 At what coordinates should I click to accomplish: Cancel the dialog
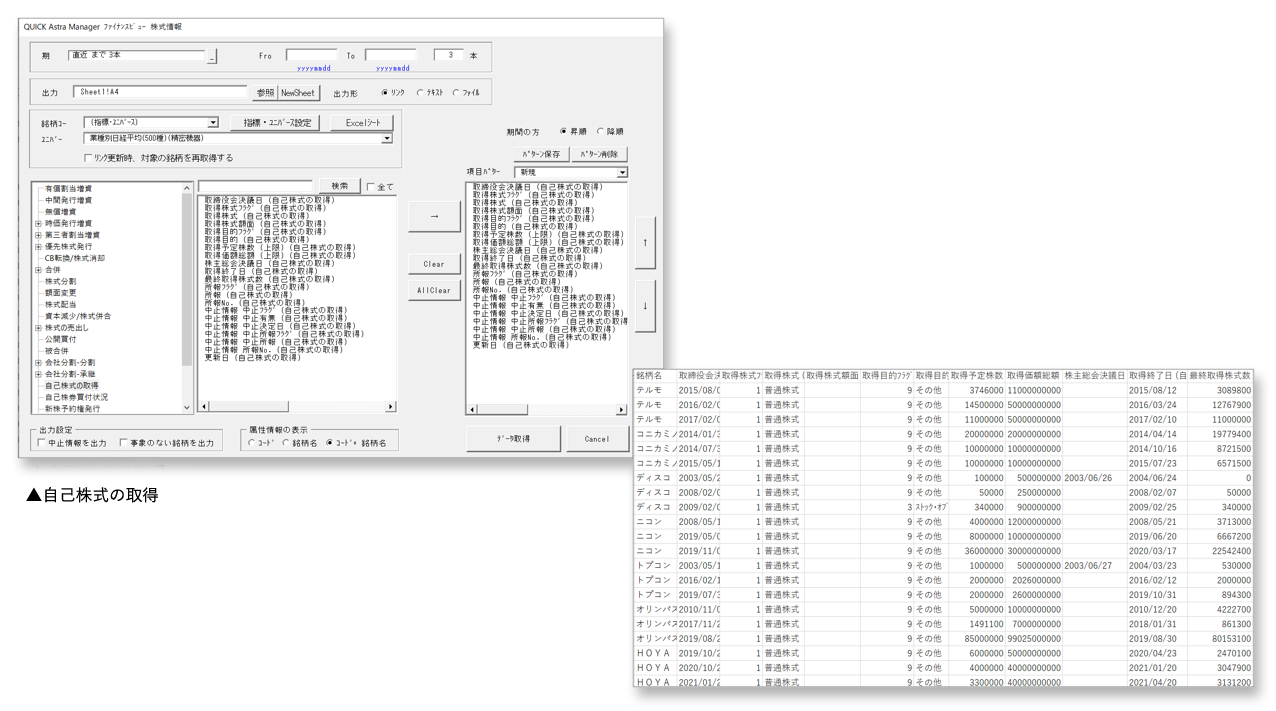click(597, 439)
